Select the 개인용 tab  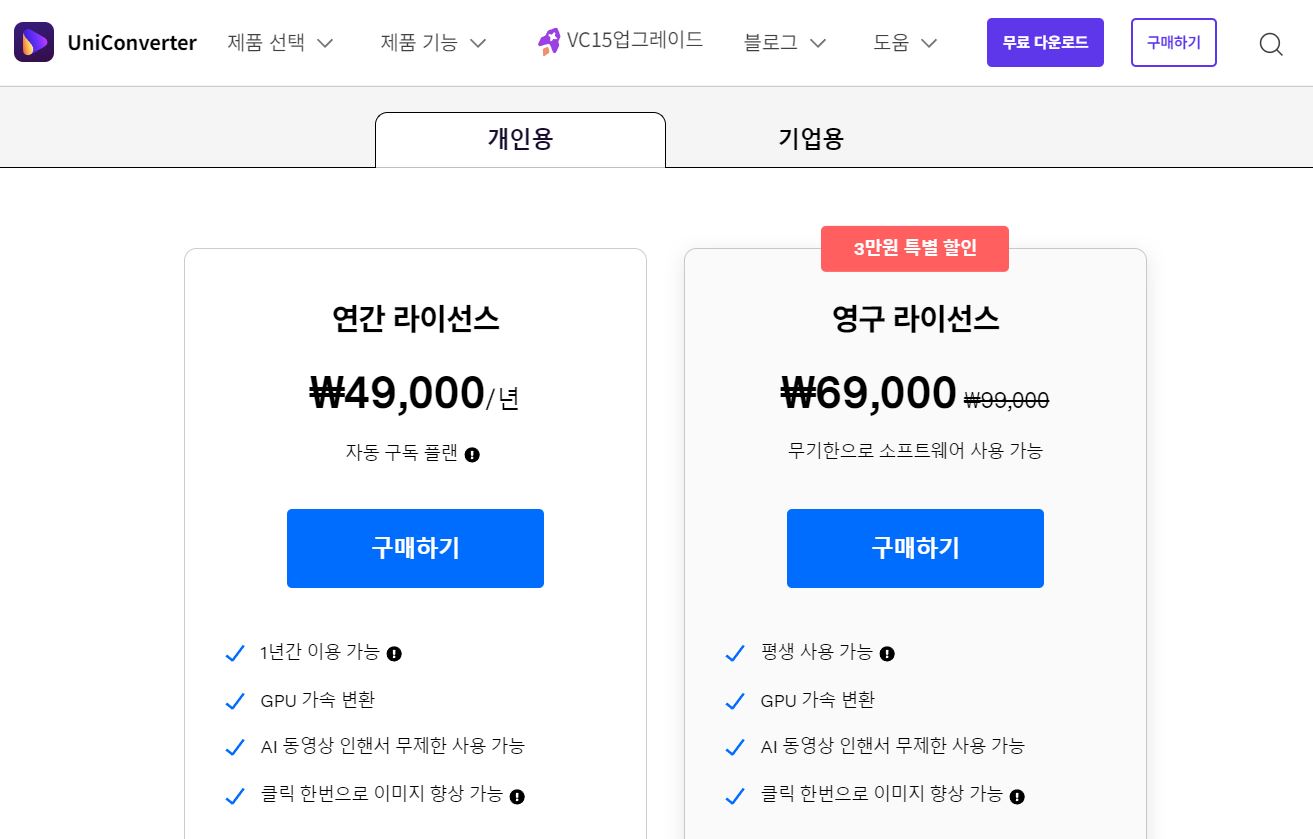[520, 137]
